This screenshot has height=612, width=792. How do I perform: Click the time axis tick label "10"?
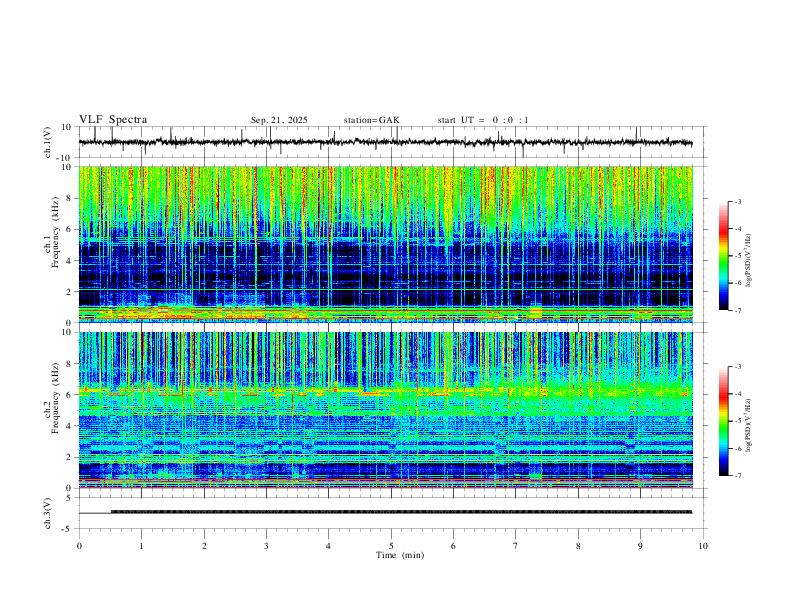tap(703, 546)
